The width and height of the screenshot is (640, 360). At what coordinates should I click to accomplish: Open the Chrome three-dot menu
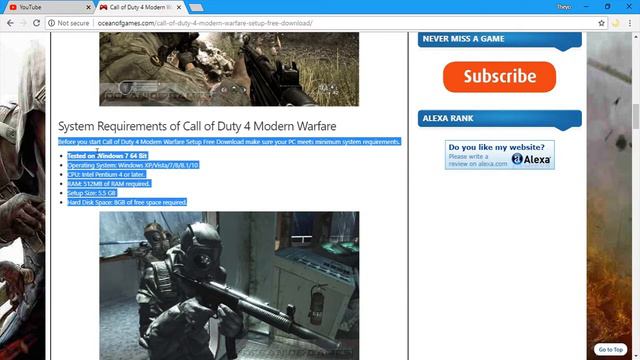[x=630, y=23]
